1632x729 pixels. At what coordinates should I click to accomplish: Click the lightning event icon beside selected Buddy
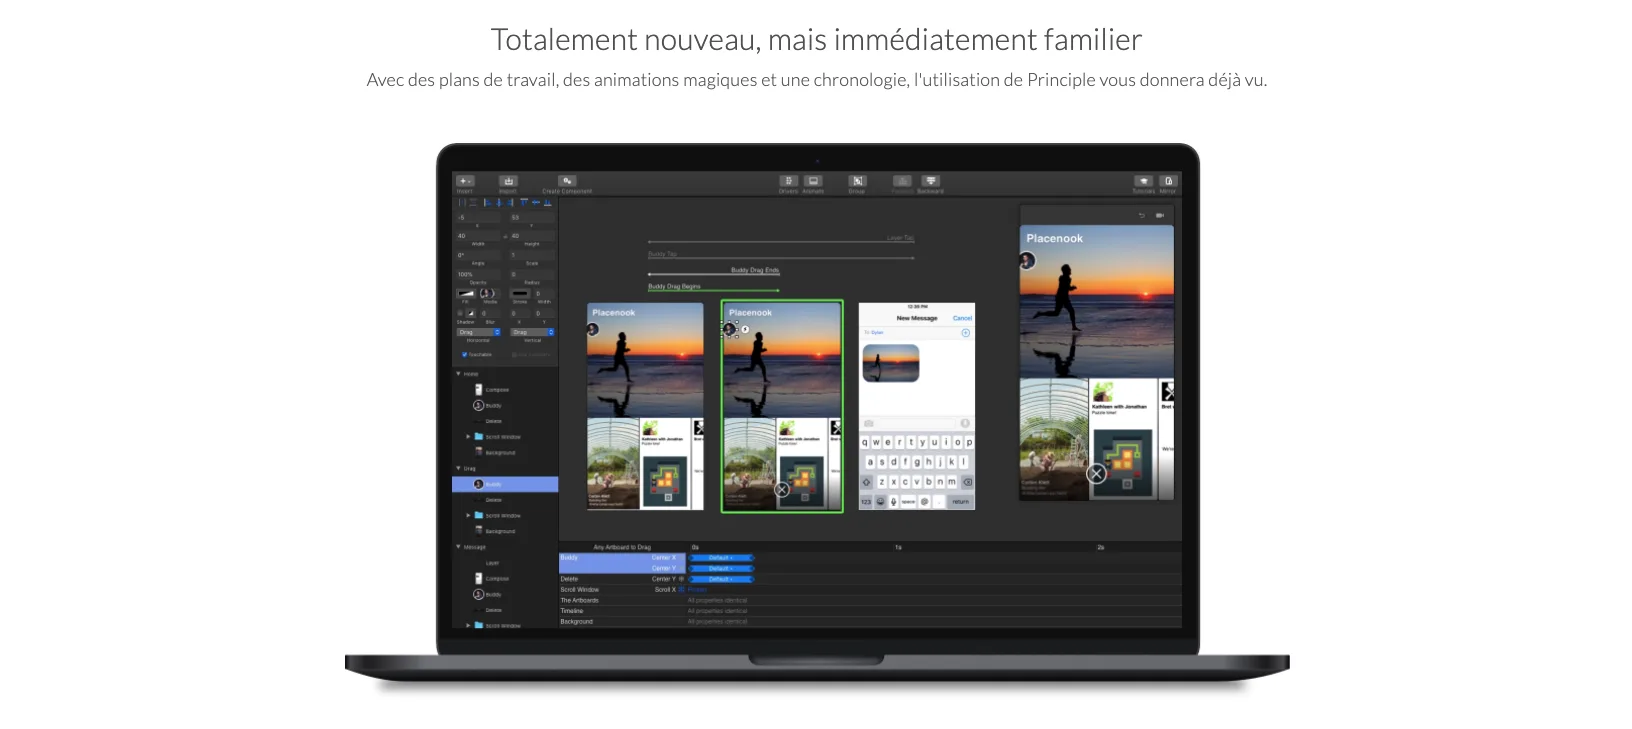tap(745, 329)
